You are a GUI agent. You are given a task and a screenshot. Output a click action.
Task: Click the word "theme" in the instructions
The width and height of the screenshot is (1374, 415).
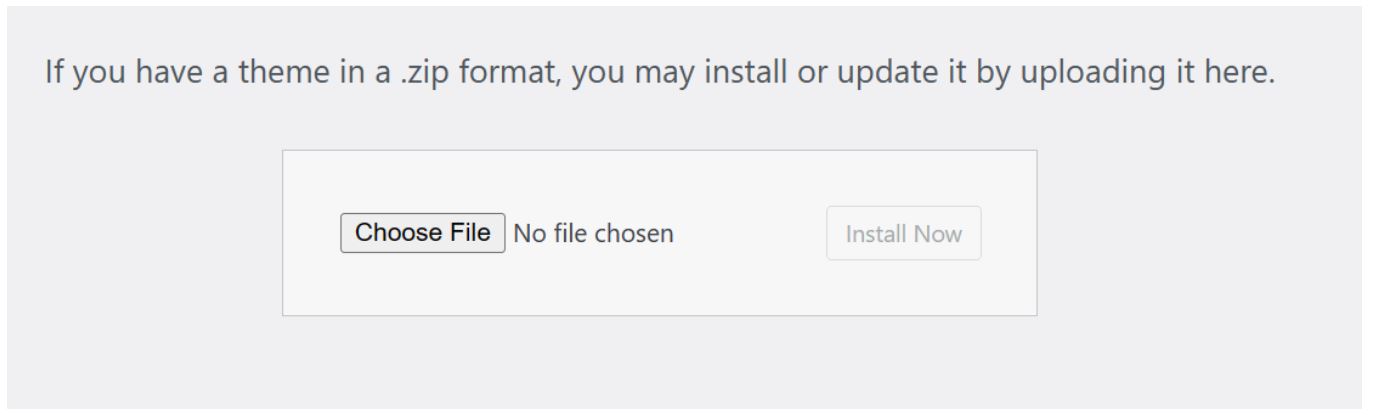tap(297, 74)
